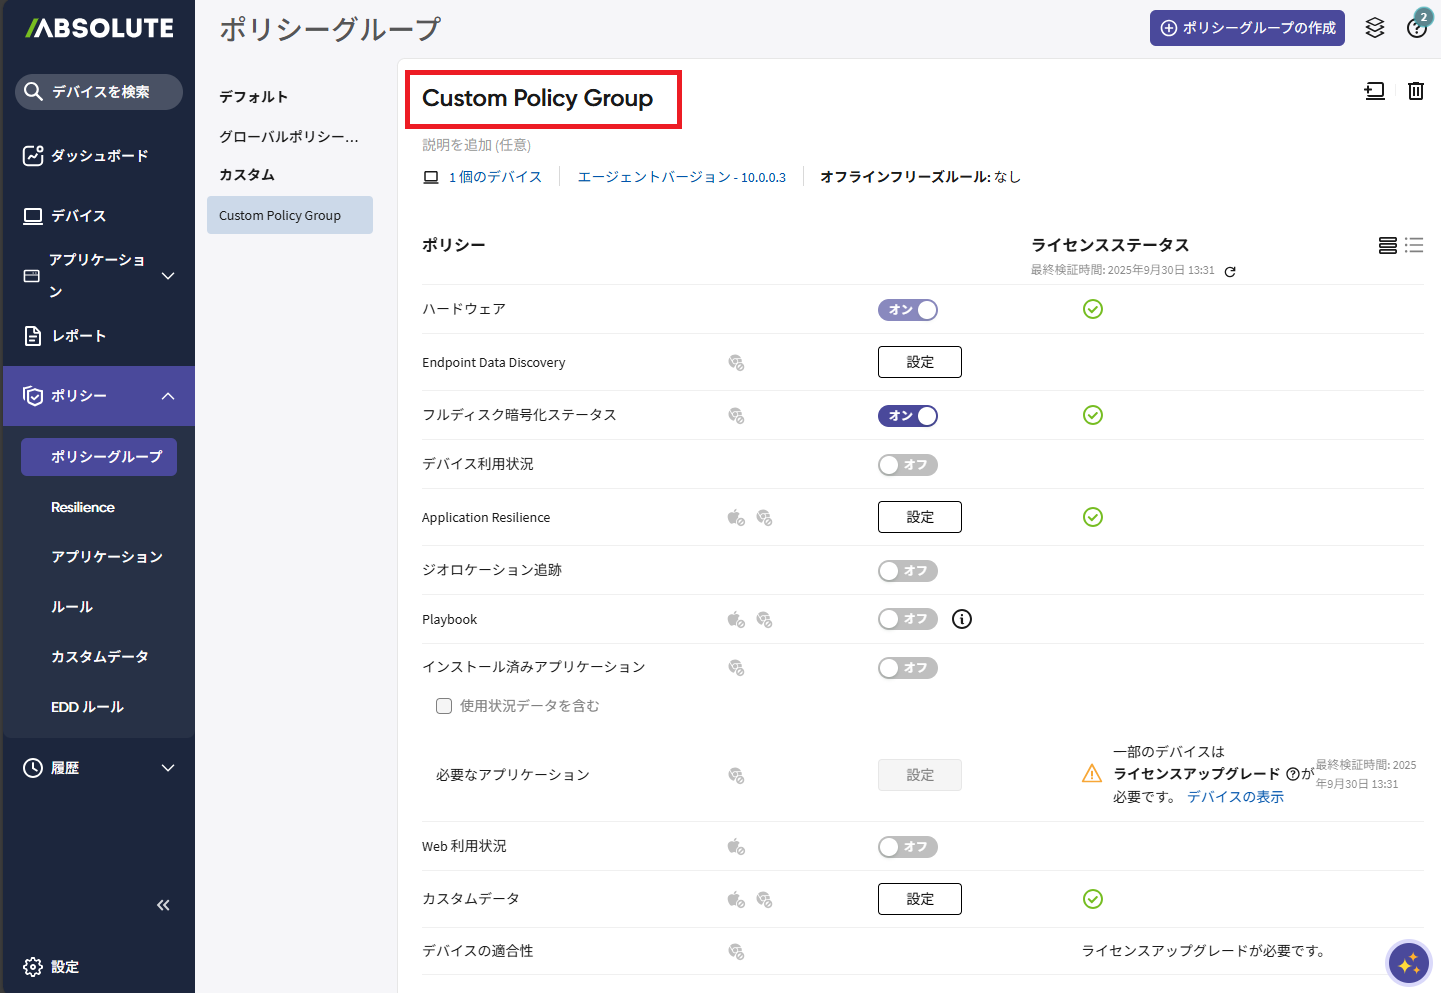
Task: Click the Playbook info icon
Action: pyautogui.click(x=962, y=619)
